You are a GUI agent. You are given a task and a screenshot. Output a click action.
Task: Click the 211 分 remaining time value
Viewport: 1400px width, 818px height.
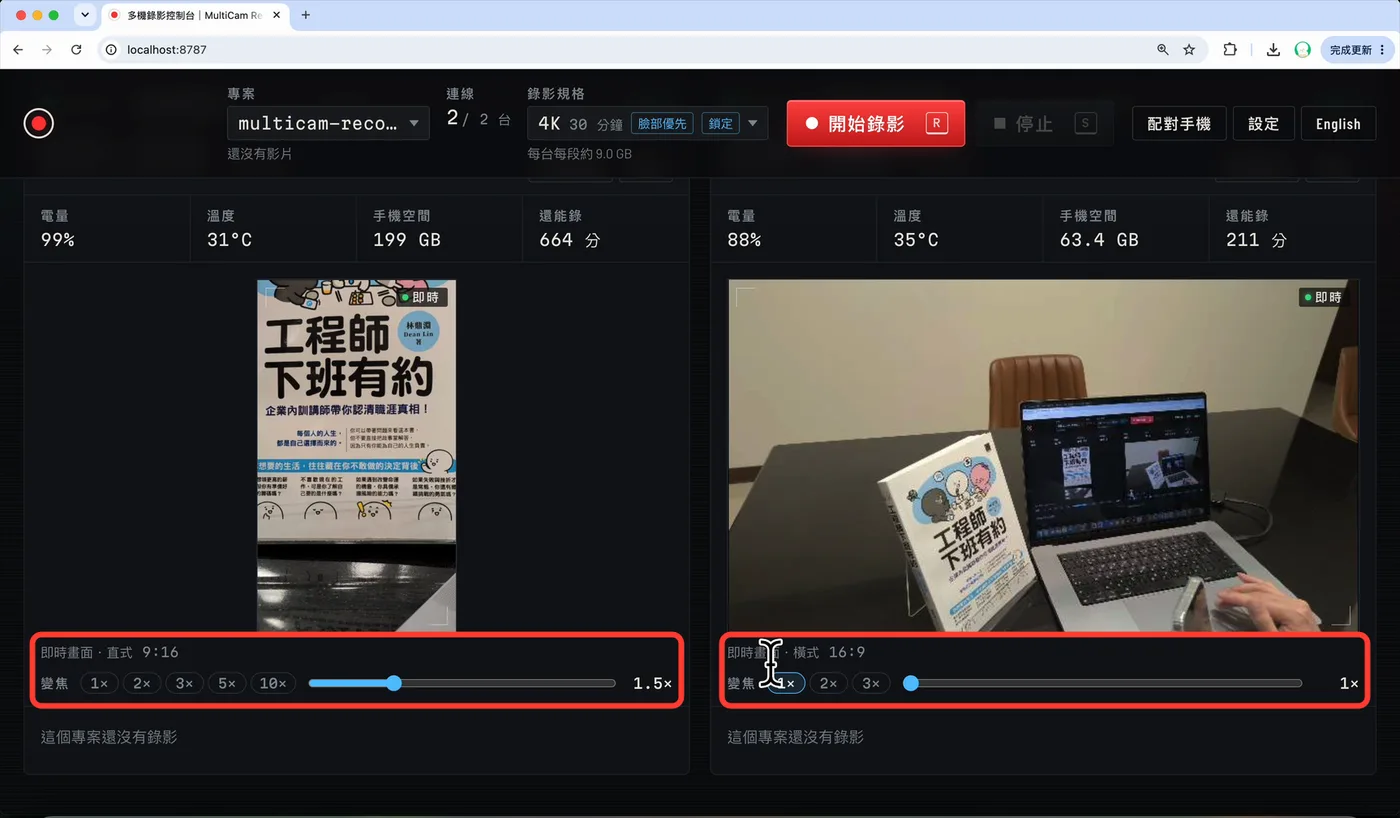tap(1256, 240)
